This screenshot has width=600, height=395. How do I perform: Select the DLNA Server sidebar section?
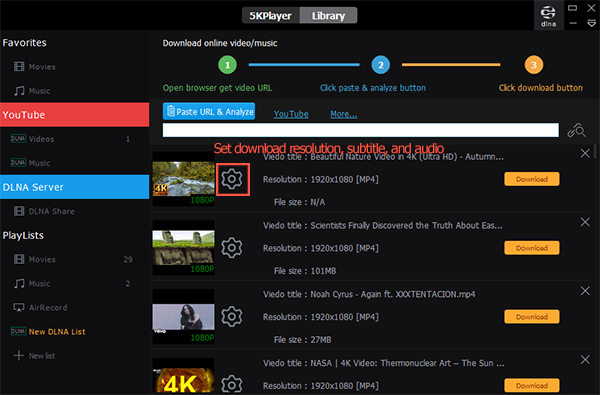tap(75, 187)
